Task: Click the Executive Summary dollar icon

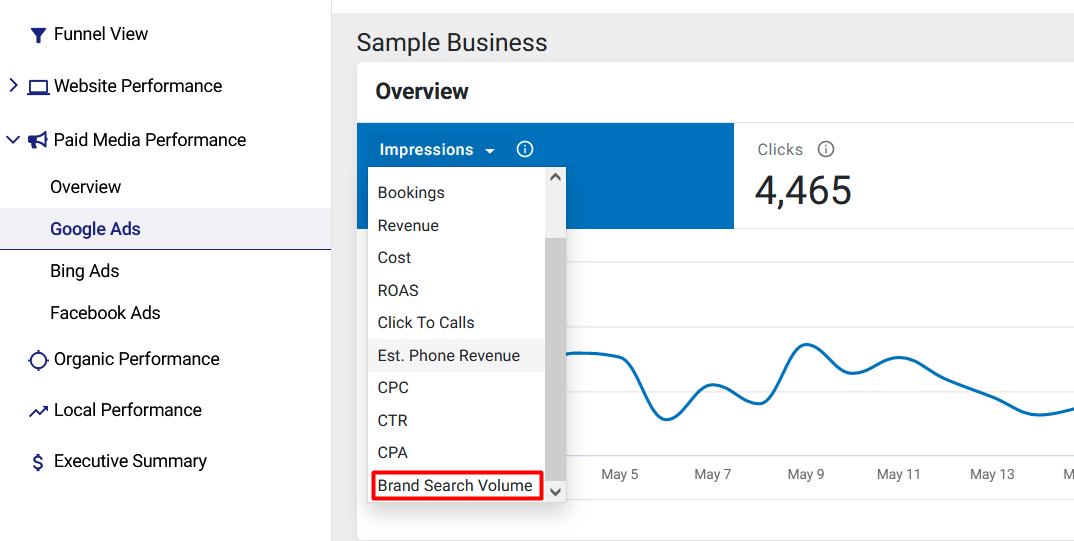Action: pos(38,462)
